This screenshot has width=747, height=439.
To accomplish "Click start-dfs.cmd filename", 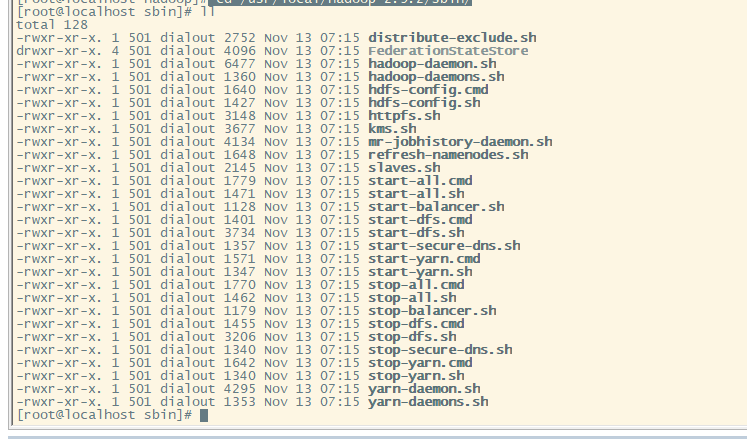I will pyautogui.click(x=420, y=220).
